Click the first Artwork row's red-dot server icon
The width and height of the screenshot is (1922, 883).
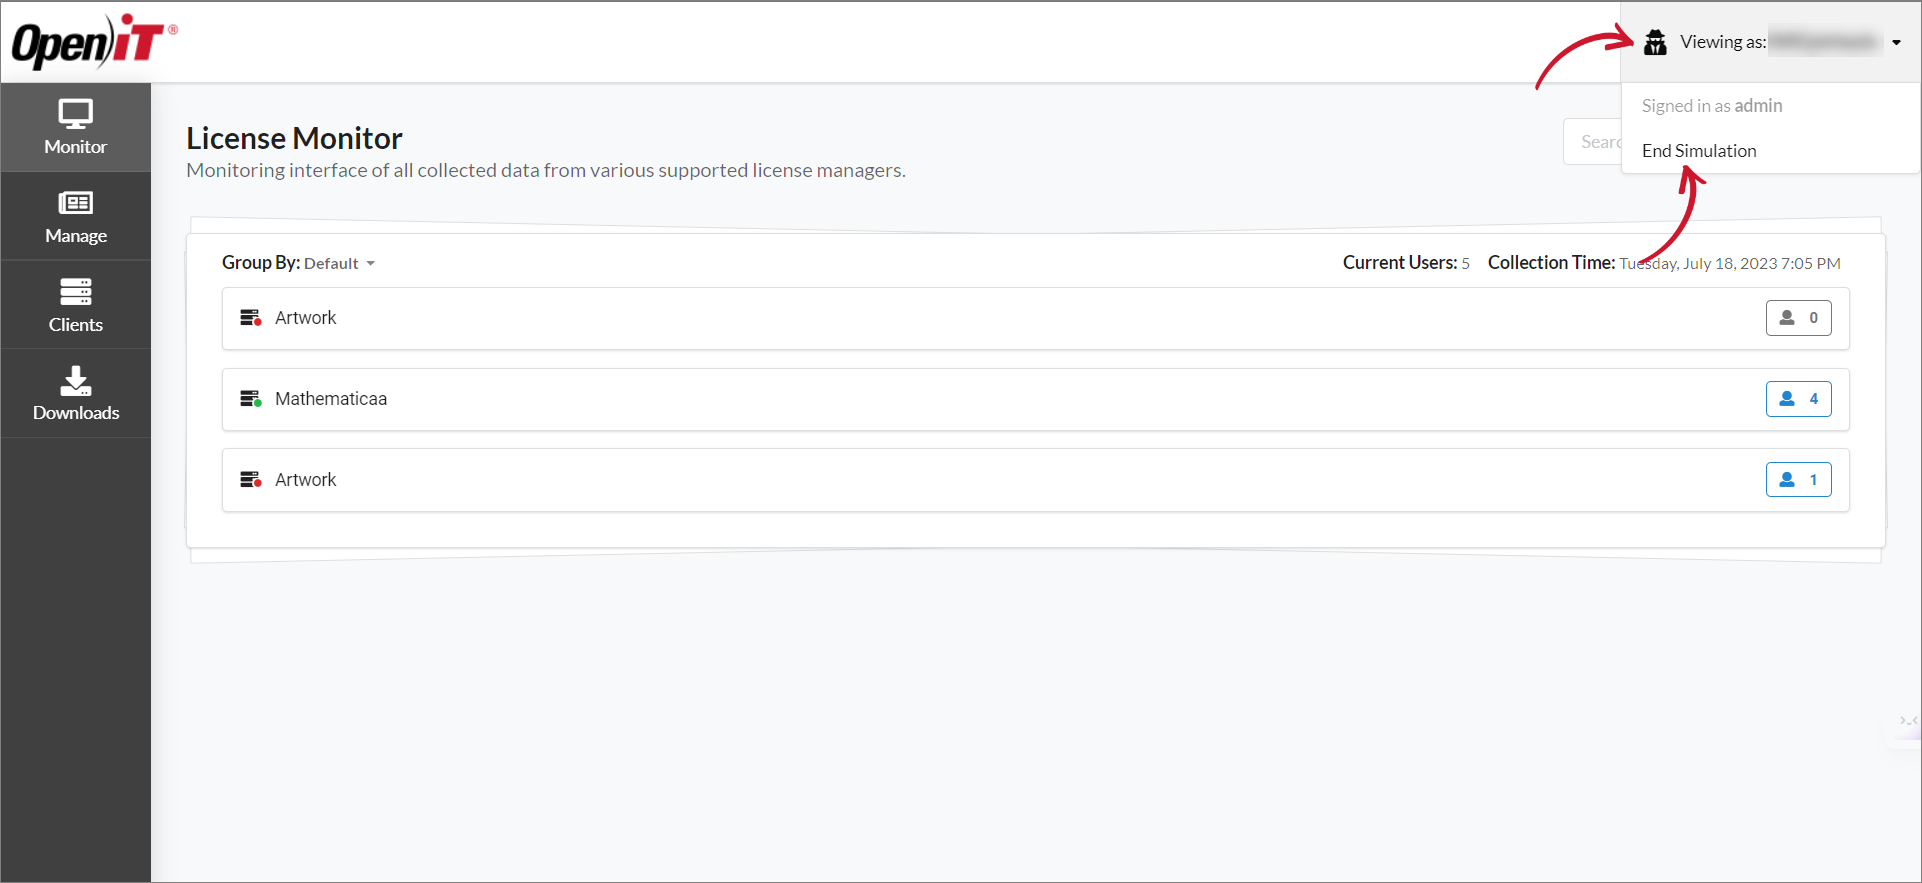pos(250,318)
